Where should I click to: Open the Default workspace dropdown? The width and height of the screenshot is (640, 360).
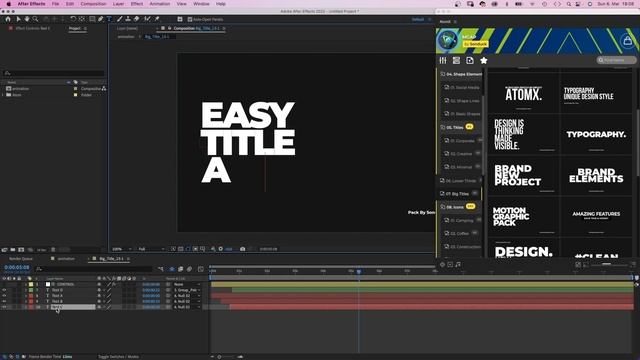pos(418,19)
